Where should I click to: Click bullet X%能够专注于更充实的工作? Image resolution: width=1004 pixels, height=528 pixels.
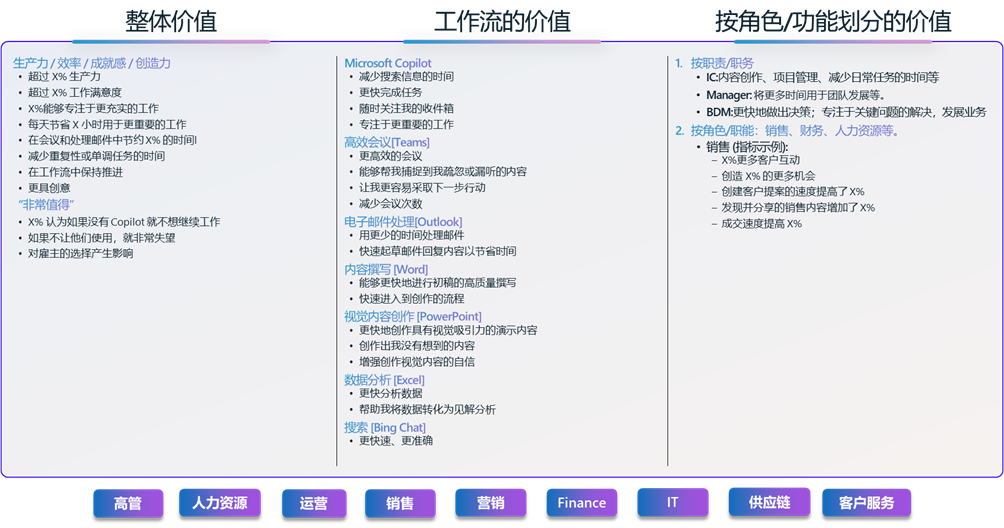(93, 109)
